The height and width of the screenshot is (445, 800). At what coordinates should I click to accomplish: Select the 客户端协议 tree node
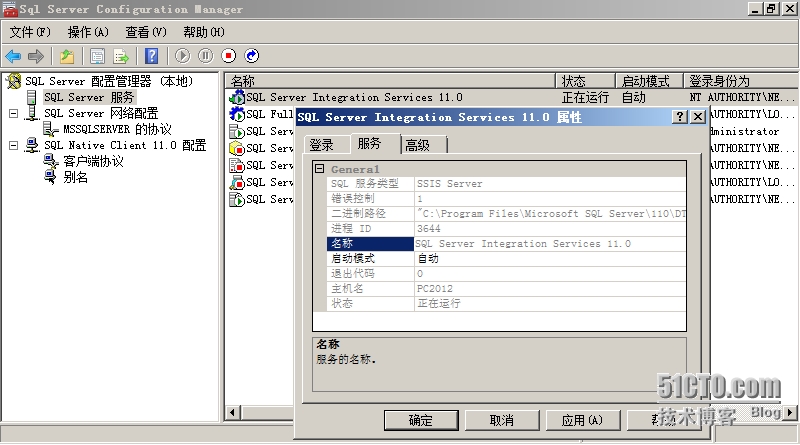[x=93, y=161]
